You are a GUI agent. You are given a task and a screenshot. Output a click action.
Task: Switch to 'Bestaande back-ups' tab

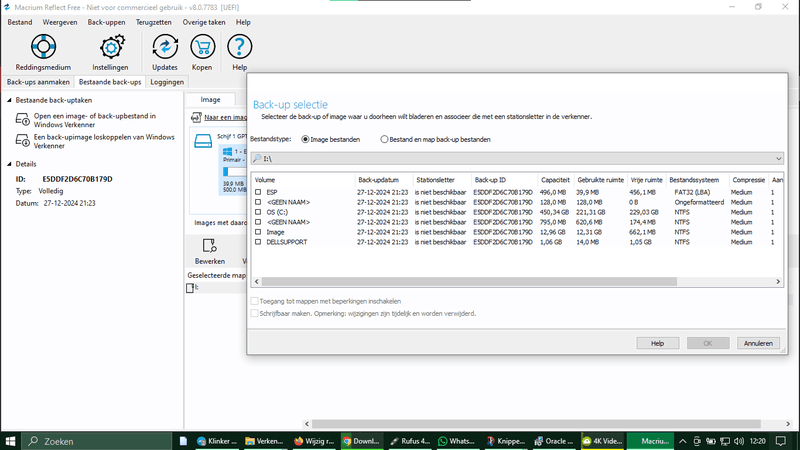tap(110, 82)
